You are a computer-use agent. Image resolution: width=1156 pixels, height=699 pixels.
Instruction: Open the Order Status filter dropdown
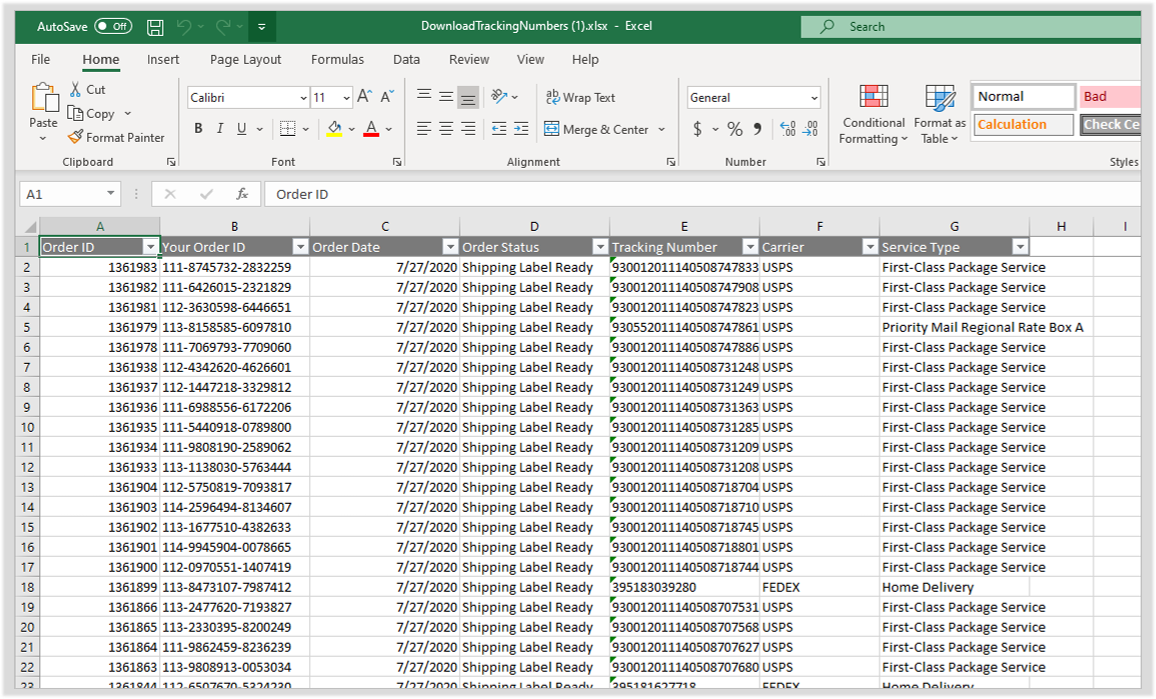point(600,247)
